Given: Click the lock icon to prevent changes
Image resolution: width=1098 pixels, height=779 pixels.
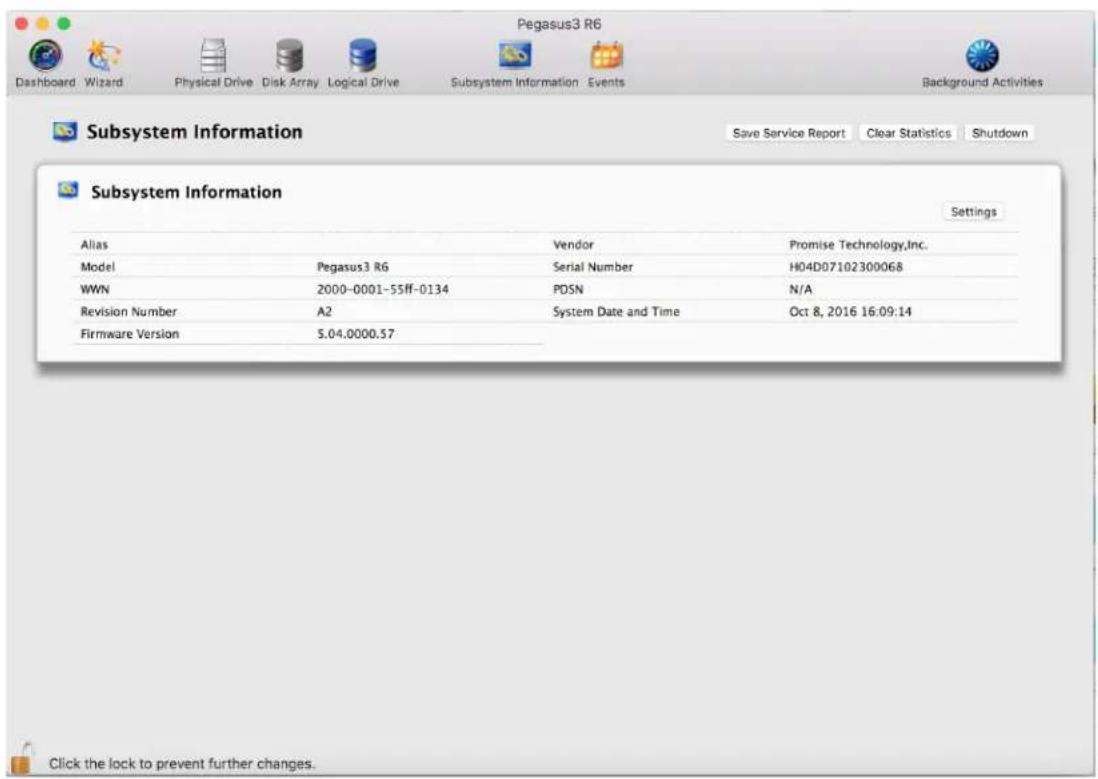Looking at the screenshot, I should tap(22, 759).
